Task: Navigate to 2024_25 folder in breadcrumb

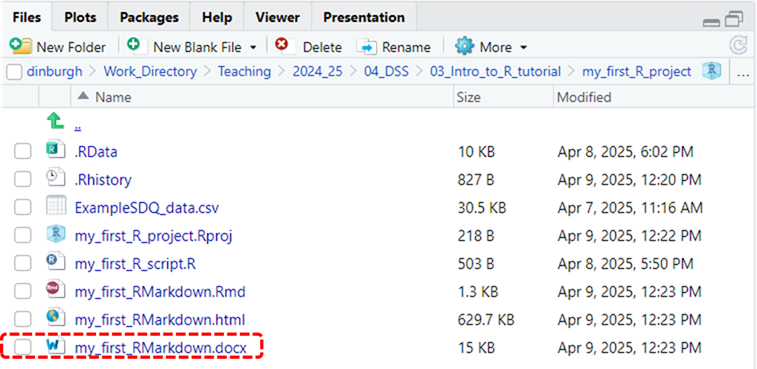Action: [x=317, y=71]
